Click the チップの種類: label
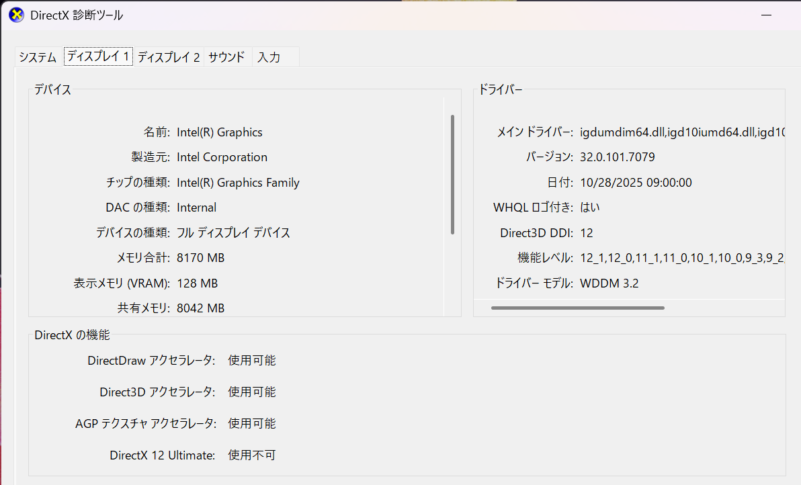Screen dimensions: 801x485 [x=138, y=182]
